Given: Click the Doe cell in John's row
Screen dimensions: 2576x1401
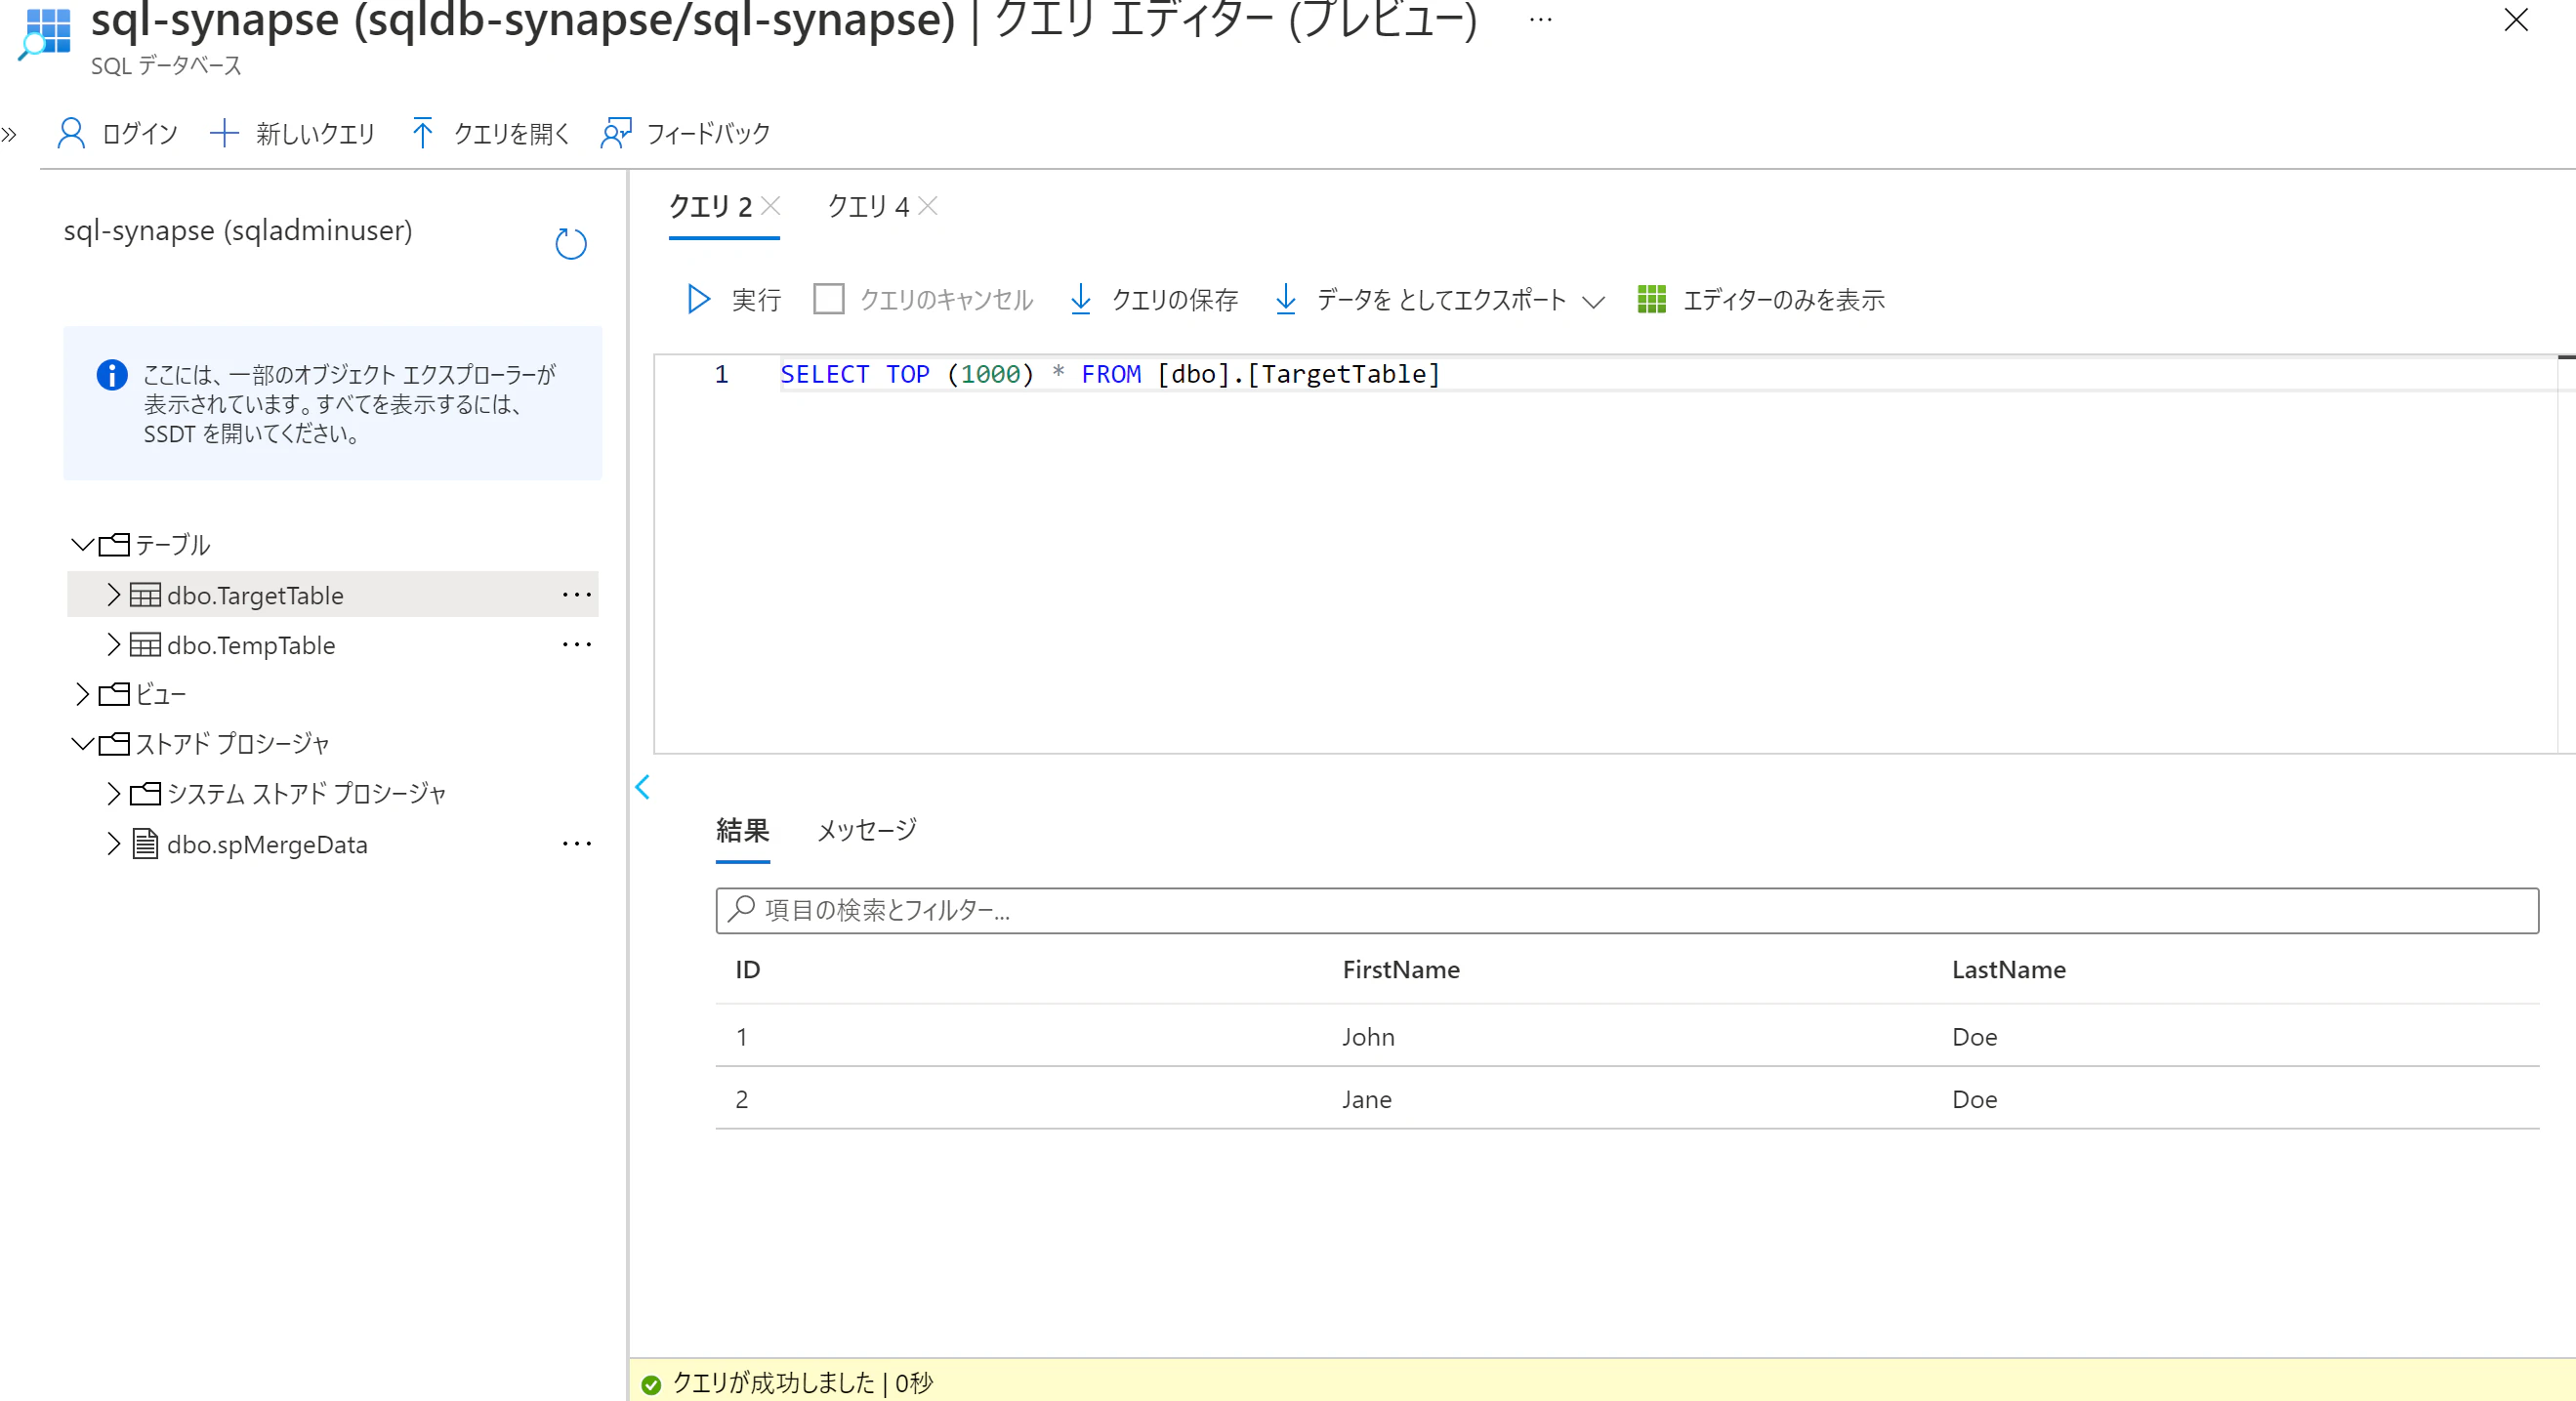Looking at the screenshot, I should tap(1975, 1037).
